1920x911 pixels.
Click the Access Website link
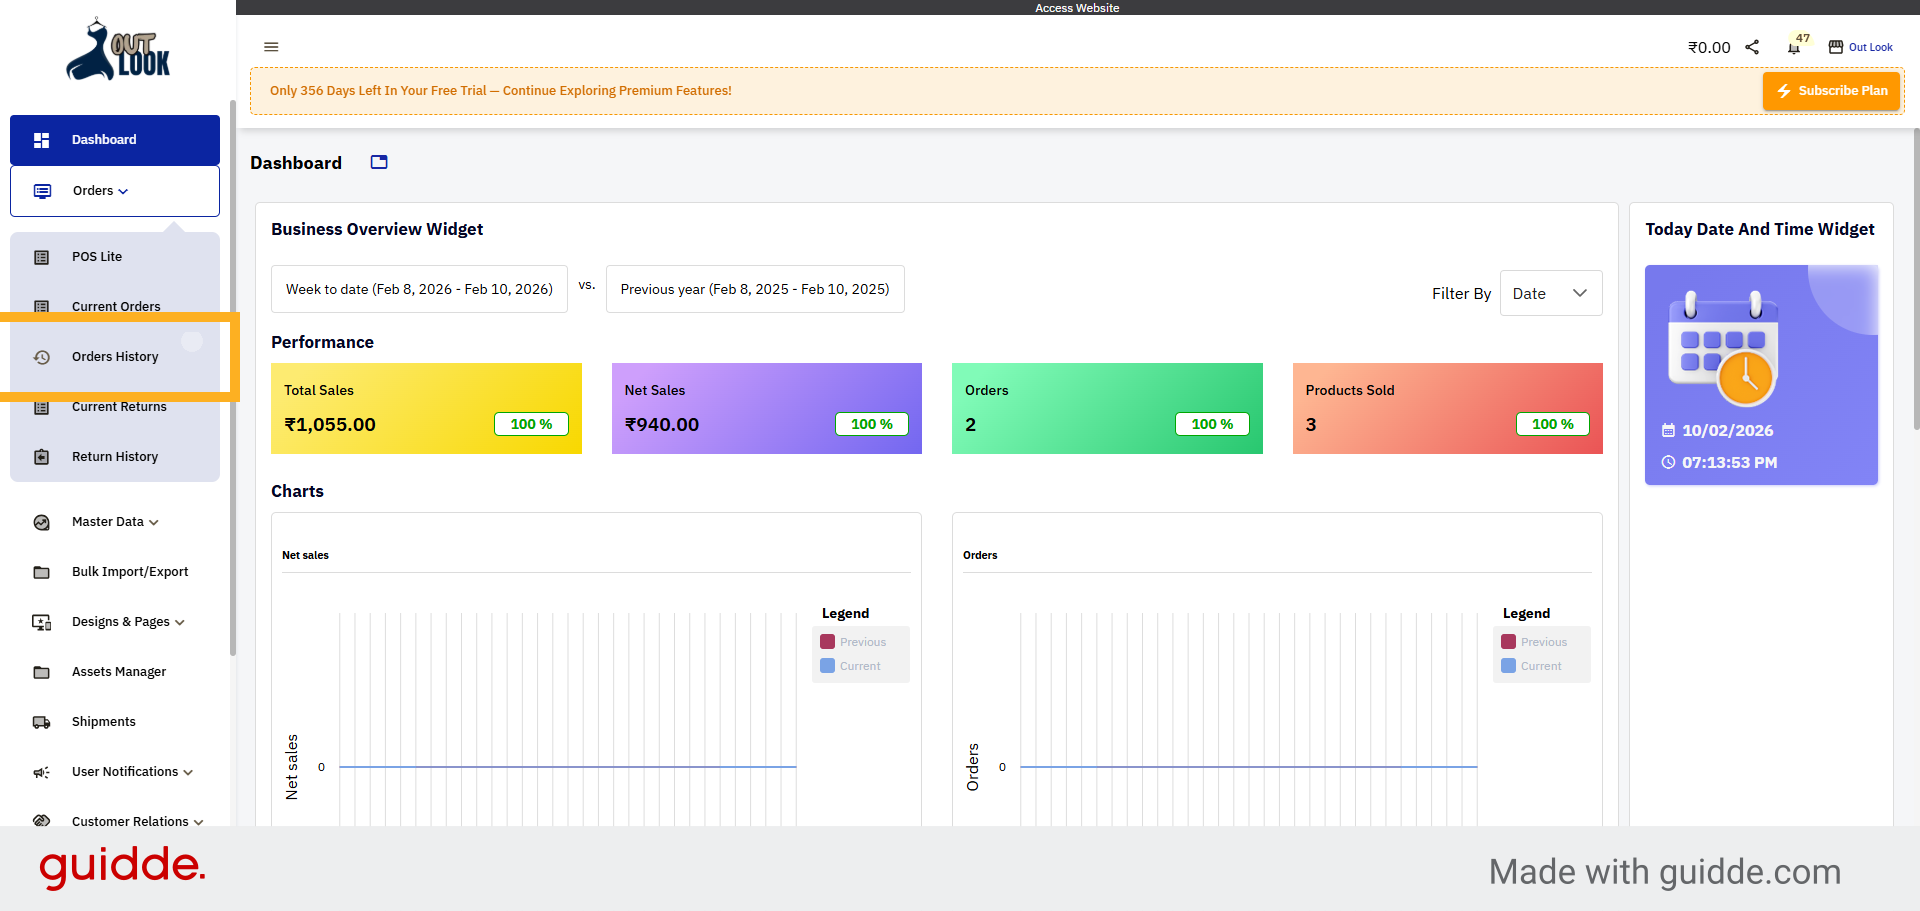[1077, 7]
